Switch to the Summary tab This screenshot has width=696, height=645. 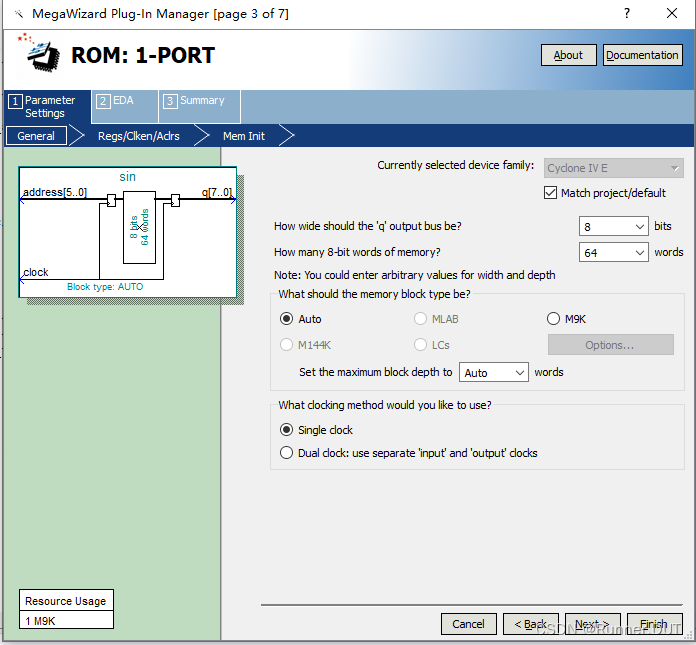tap(200, 107)
